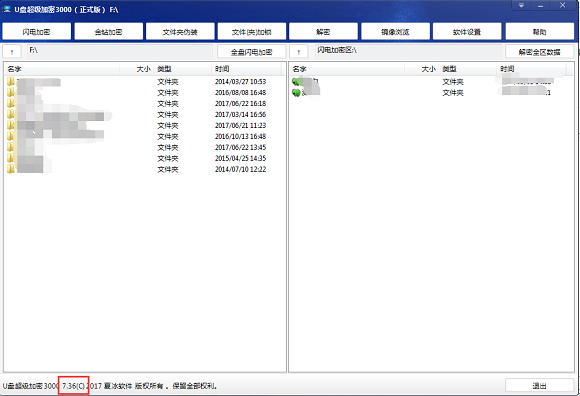This screenshot has height=396, width=580.
Task: Click date text 2014/03/27 10:53
Action: tap(240, 81)
